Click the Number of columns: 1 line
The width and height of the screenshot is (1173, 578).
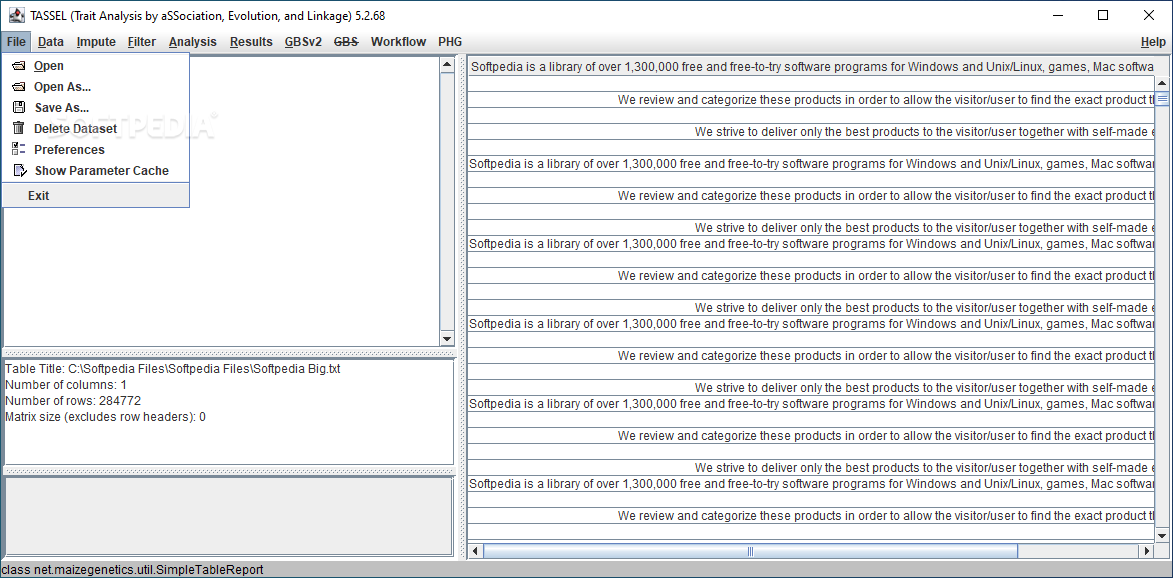[66, 384]
